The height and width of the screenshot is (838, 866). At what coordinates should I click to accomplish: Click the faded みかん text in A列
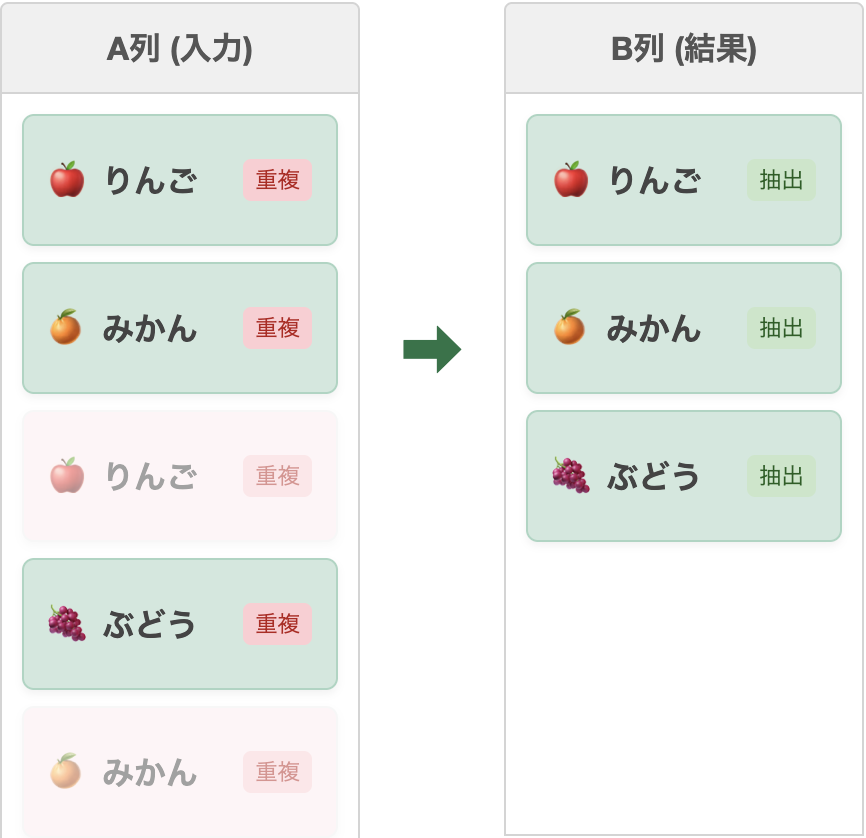click(150, 772)
